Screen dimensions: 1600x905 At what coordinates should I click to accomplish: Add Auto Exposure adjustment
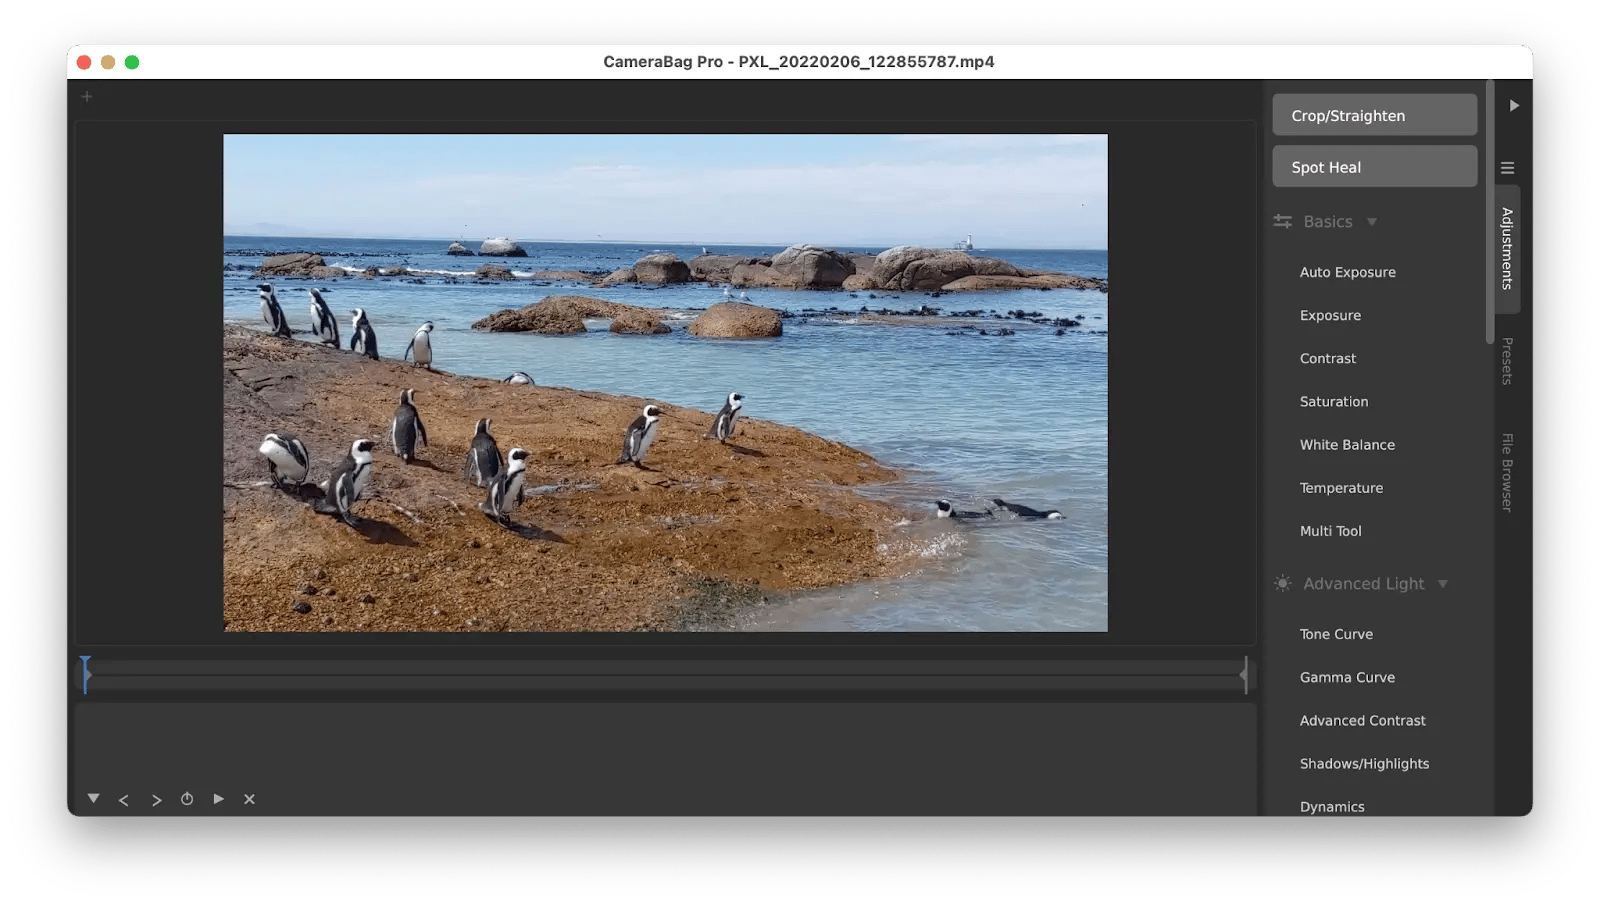point(1347,272)
